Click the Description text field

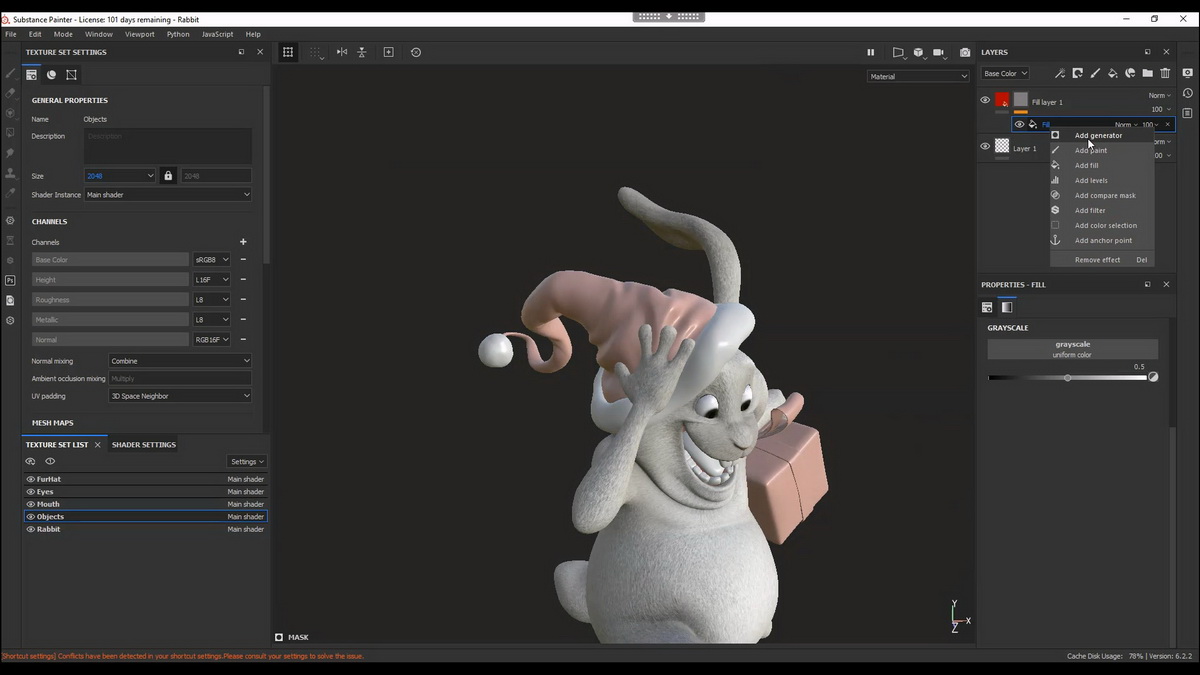pos(168,146)
